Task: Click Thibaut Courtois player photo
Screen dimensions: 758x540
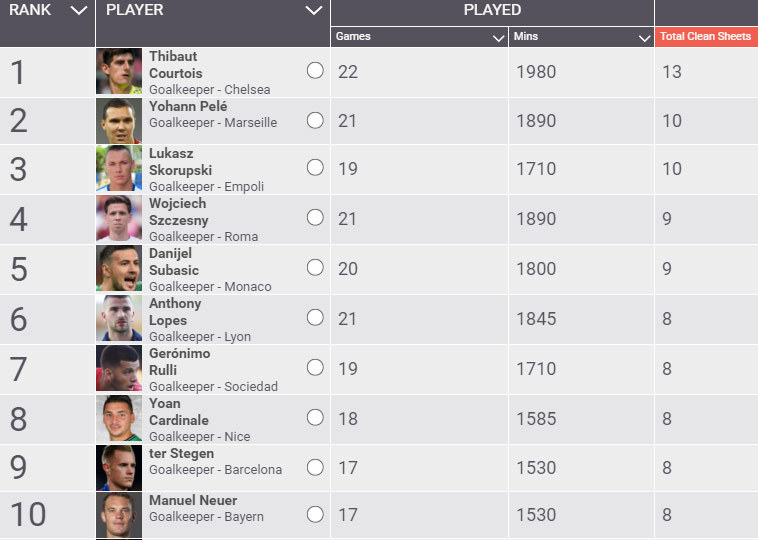Action: (x=119, y=72)
